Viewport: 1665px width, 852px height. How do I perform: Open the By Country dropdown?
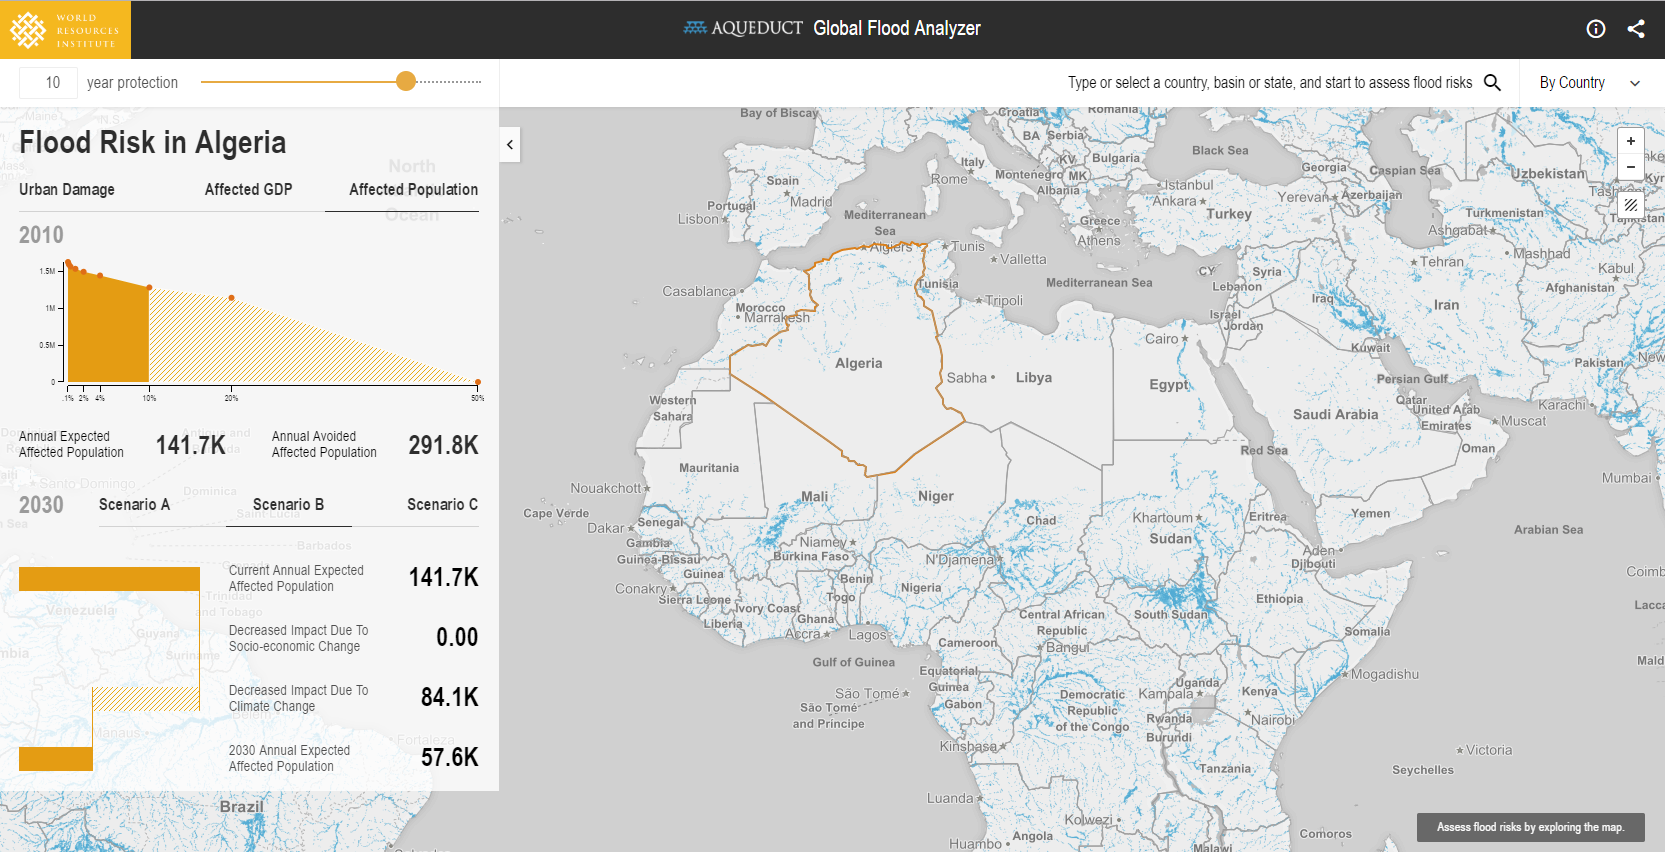tap(1590, 83)
